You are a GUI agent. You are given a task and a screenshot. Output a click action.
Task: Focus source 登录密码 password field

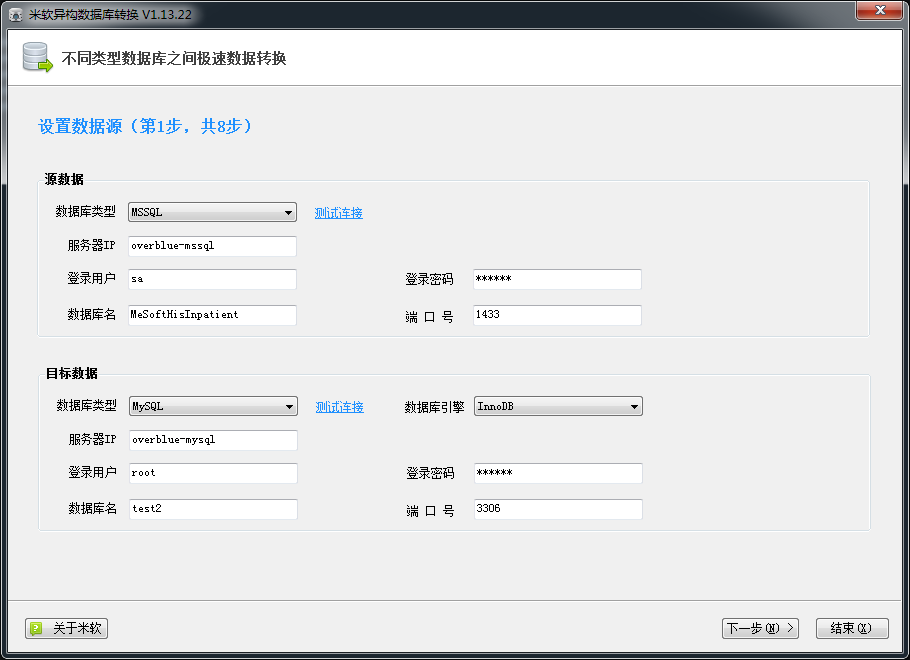tap(557, 279)
